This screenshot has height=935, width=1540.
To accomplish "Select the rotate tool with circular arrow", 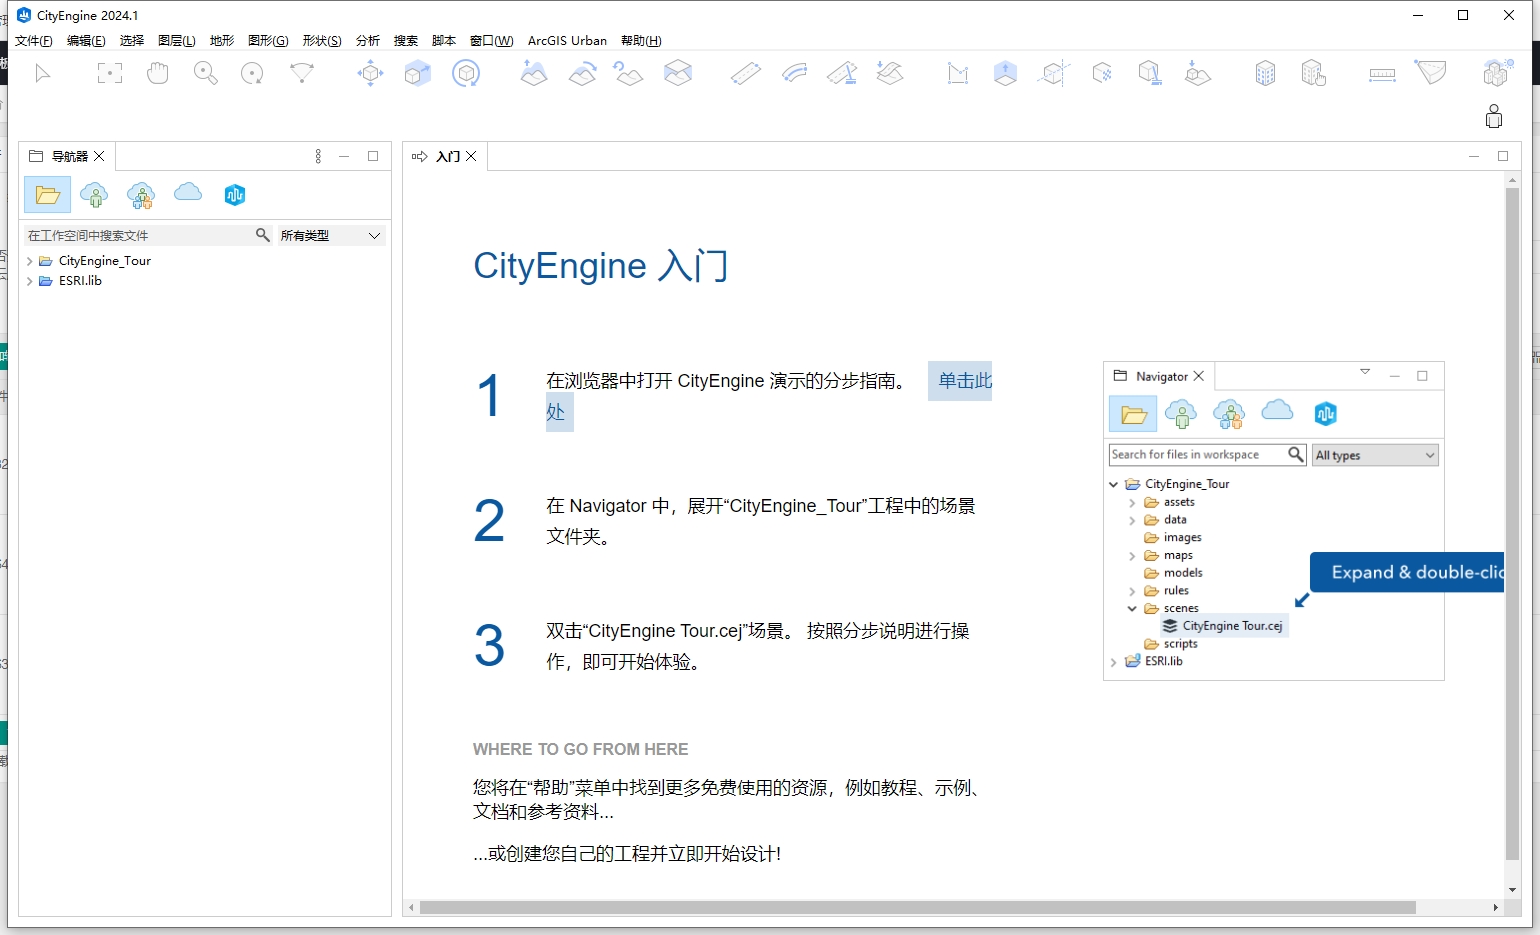I will pos(466,73).
